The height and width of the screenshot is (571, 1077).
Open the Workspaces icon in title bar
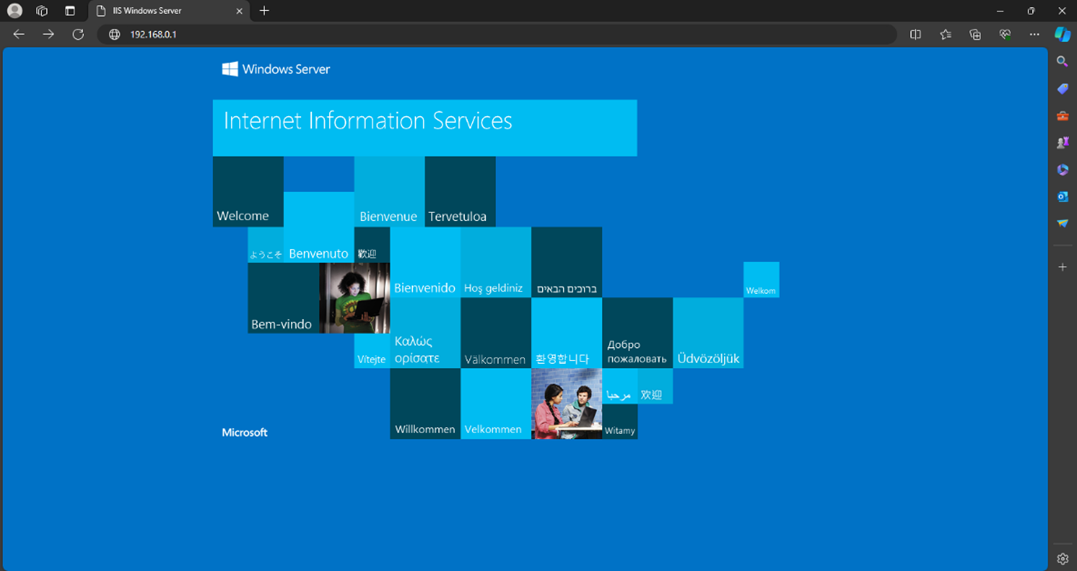click(x=42, y=10)
